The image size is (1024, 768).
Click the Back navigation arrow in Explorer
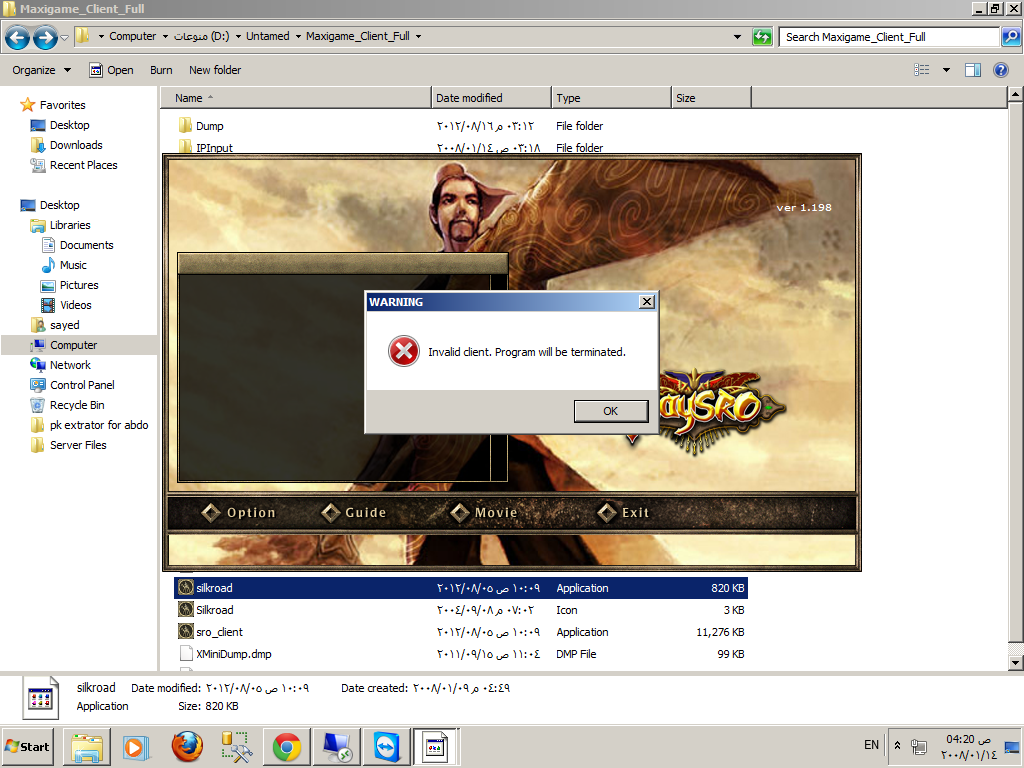tap(17, 37)
